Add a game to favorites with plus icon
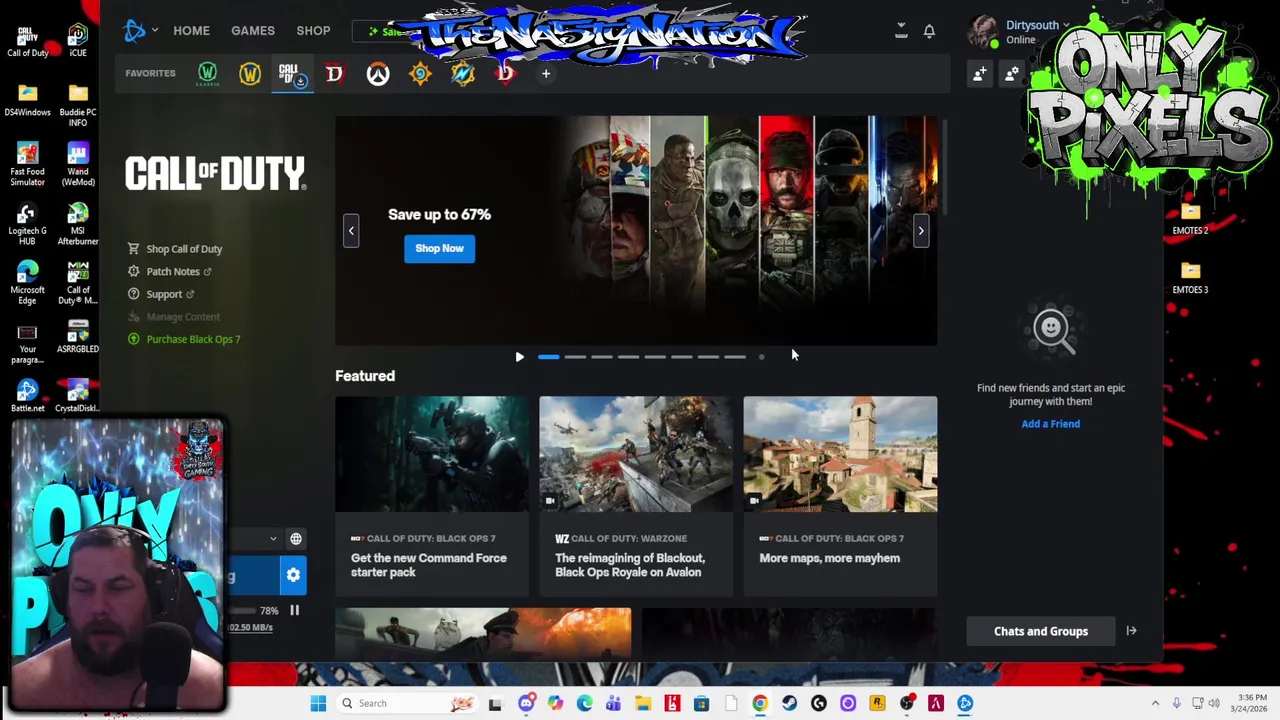This screenshot has width=1280, height=720. pos(546,73)
